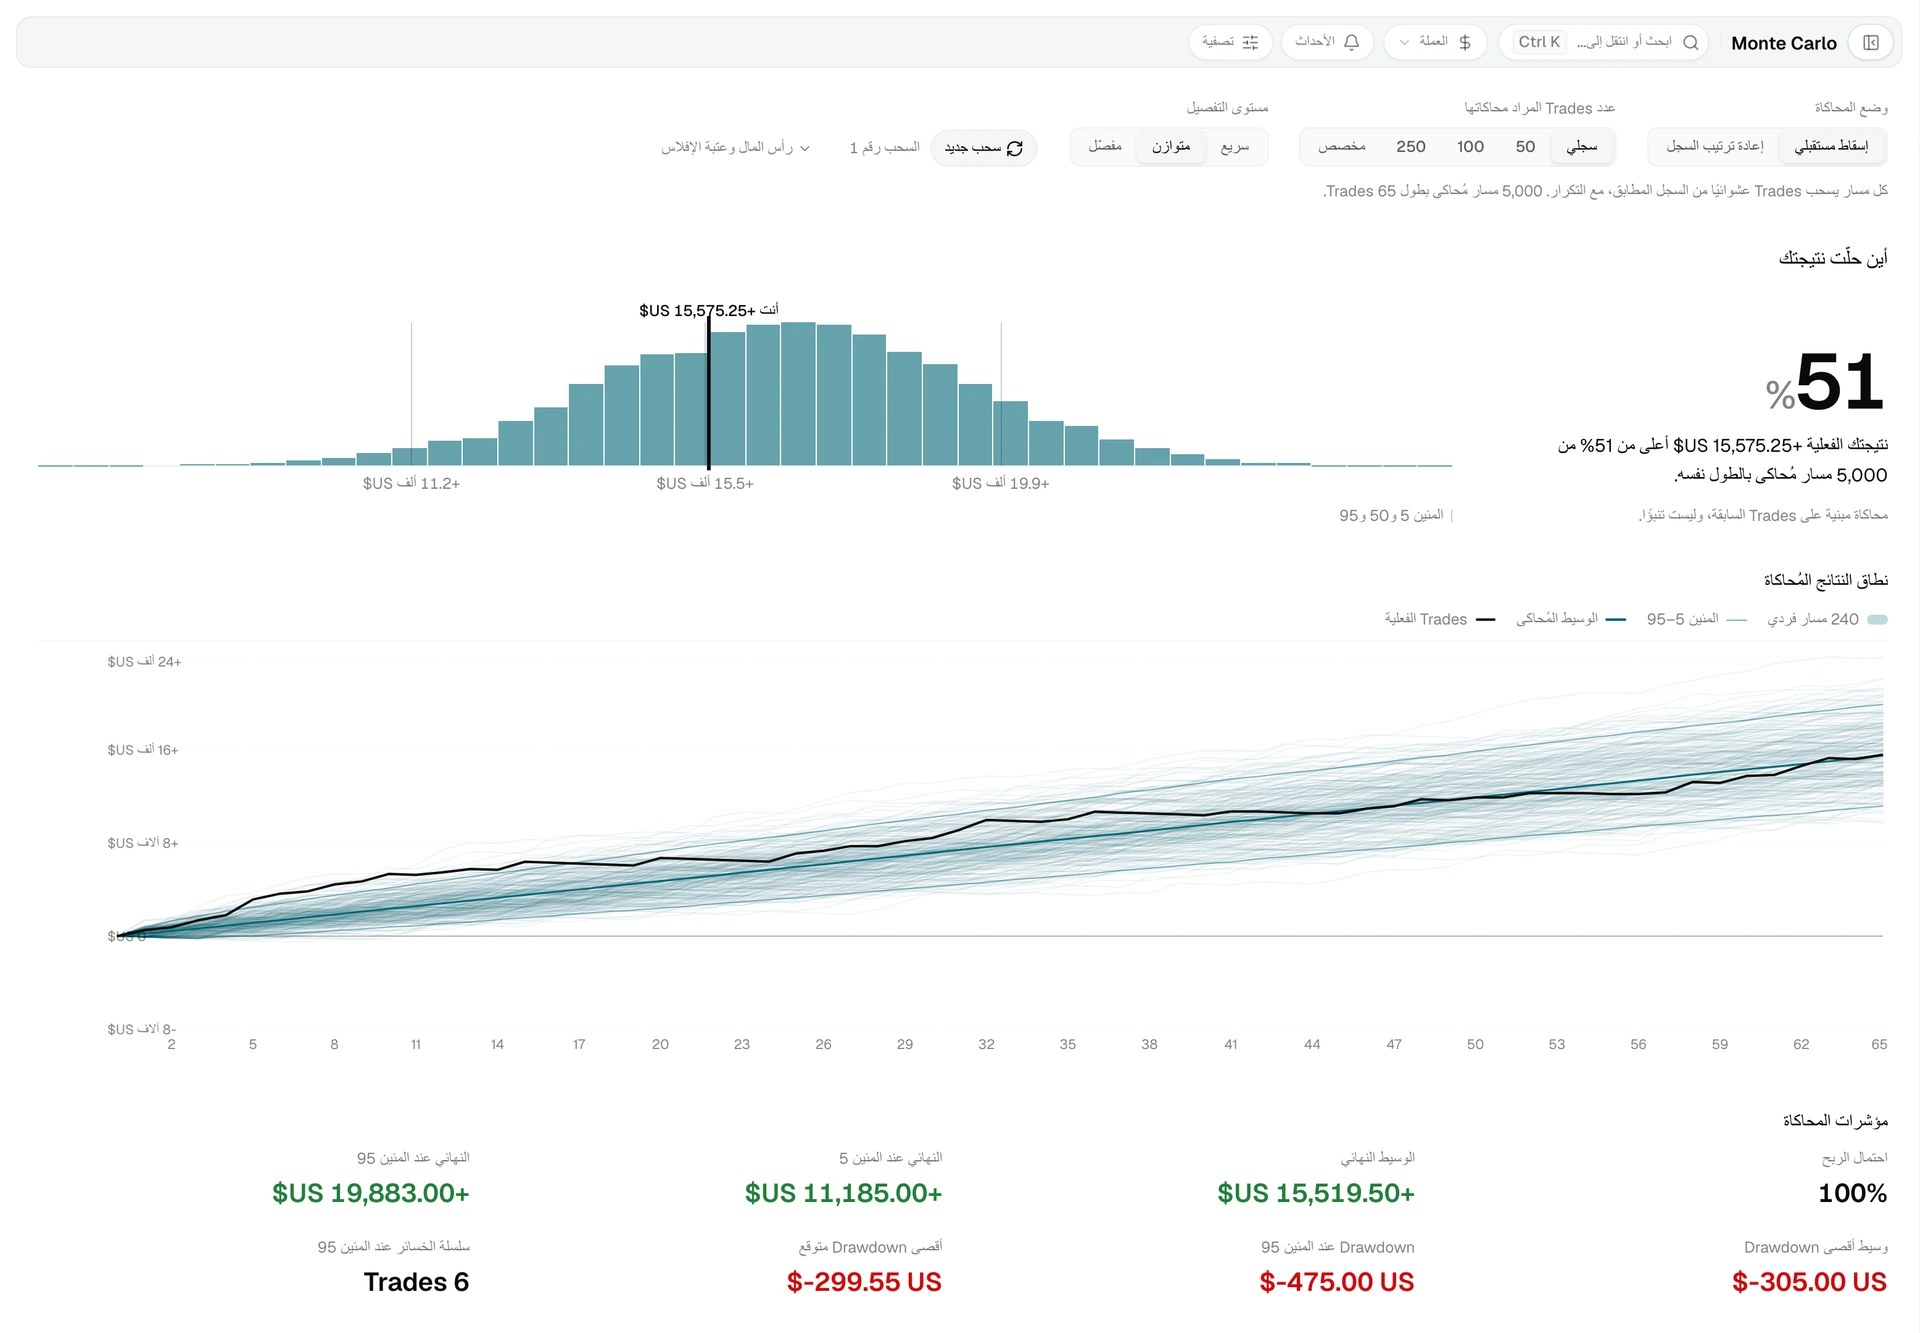This screenshot has height=1333, width=1920.
Task: Click the 51% result value
Action: tap(1826, 383)
